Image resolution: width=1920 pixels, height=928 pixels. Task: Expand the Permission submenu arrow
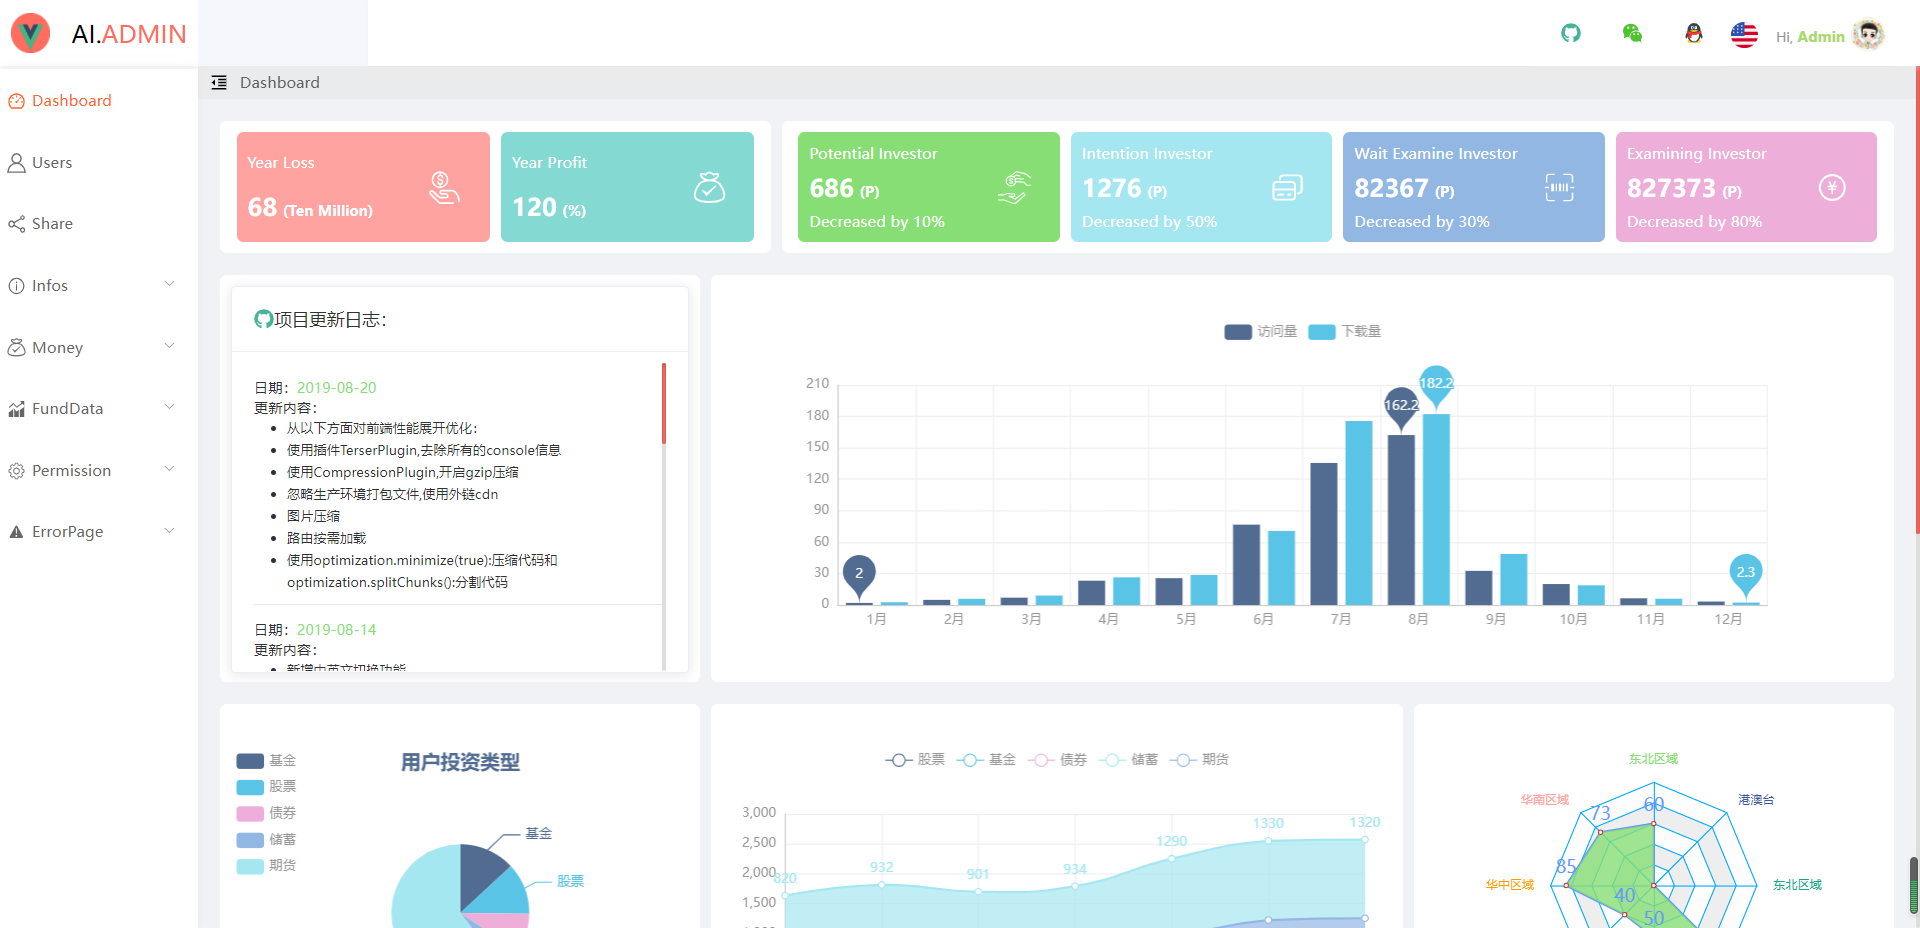click(x=169, y=469)
